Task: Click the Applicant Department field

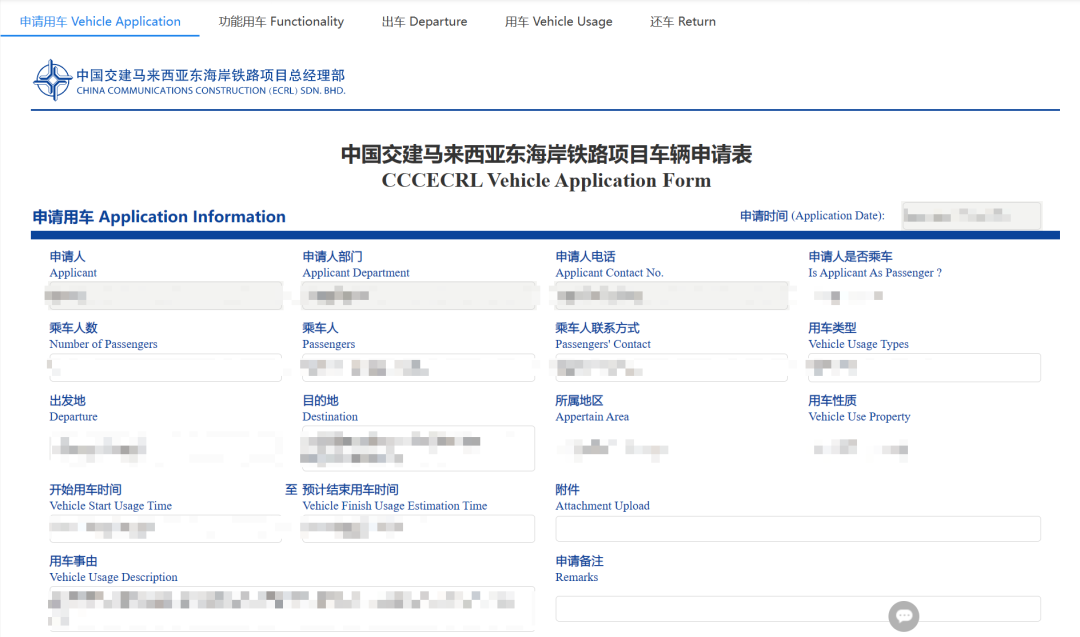Action: (x=418, y=295)
